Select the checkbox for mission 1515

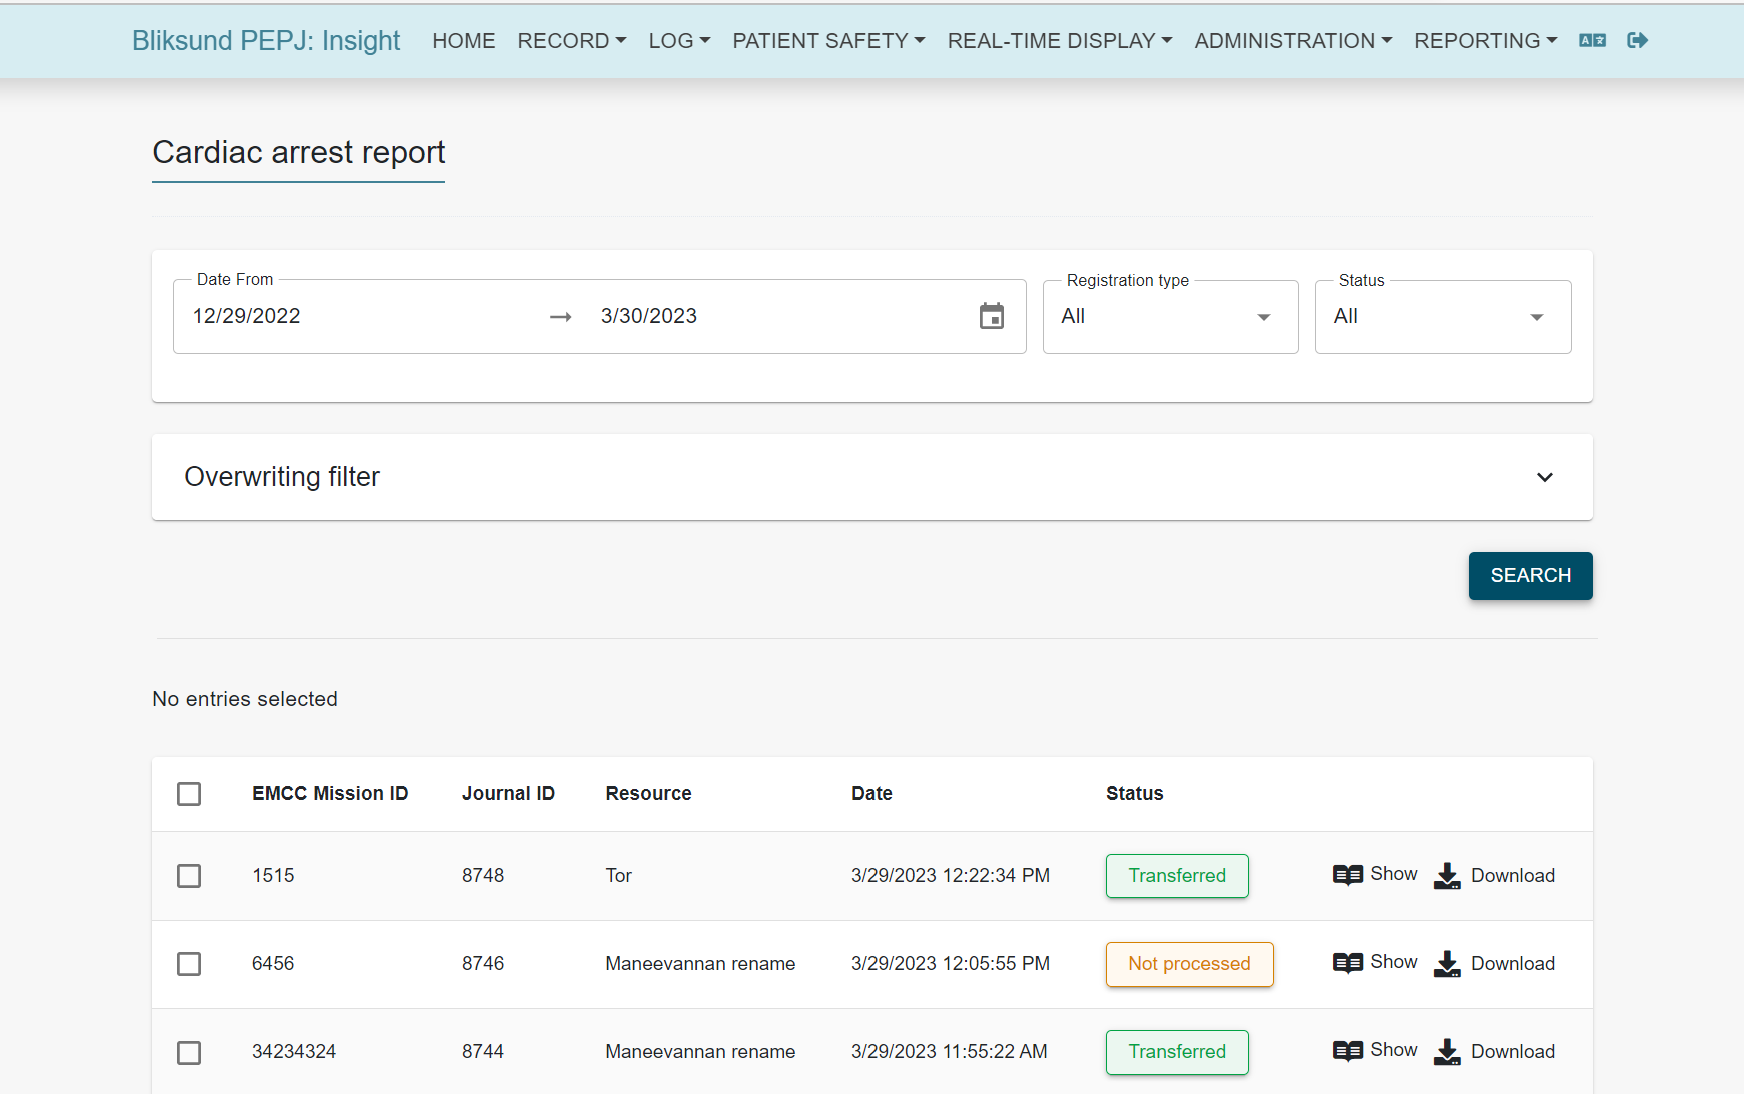point(189,876)
